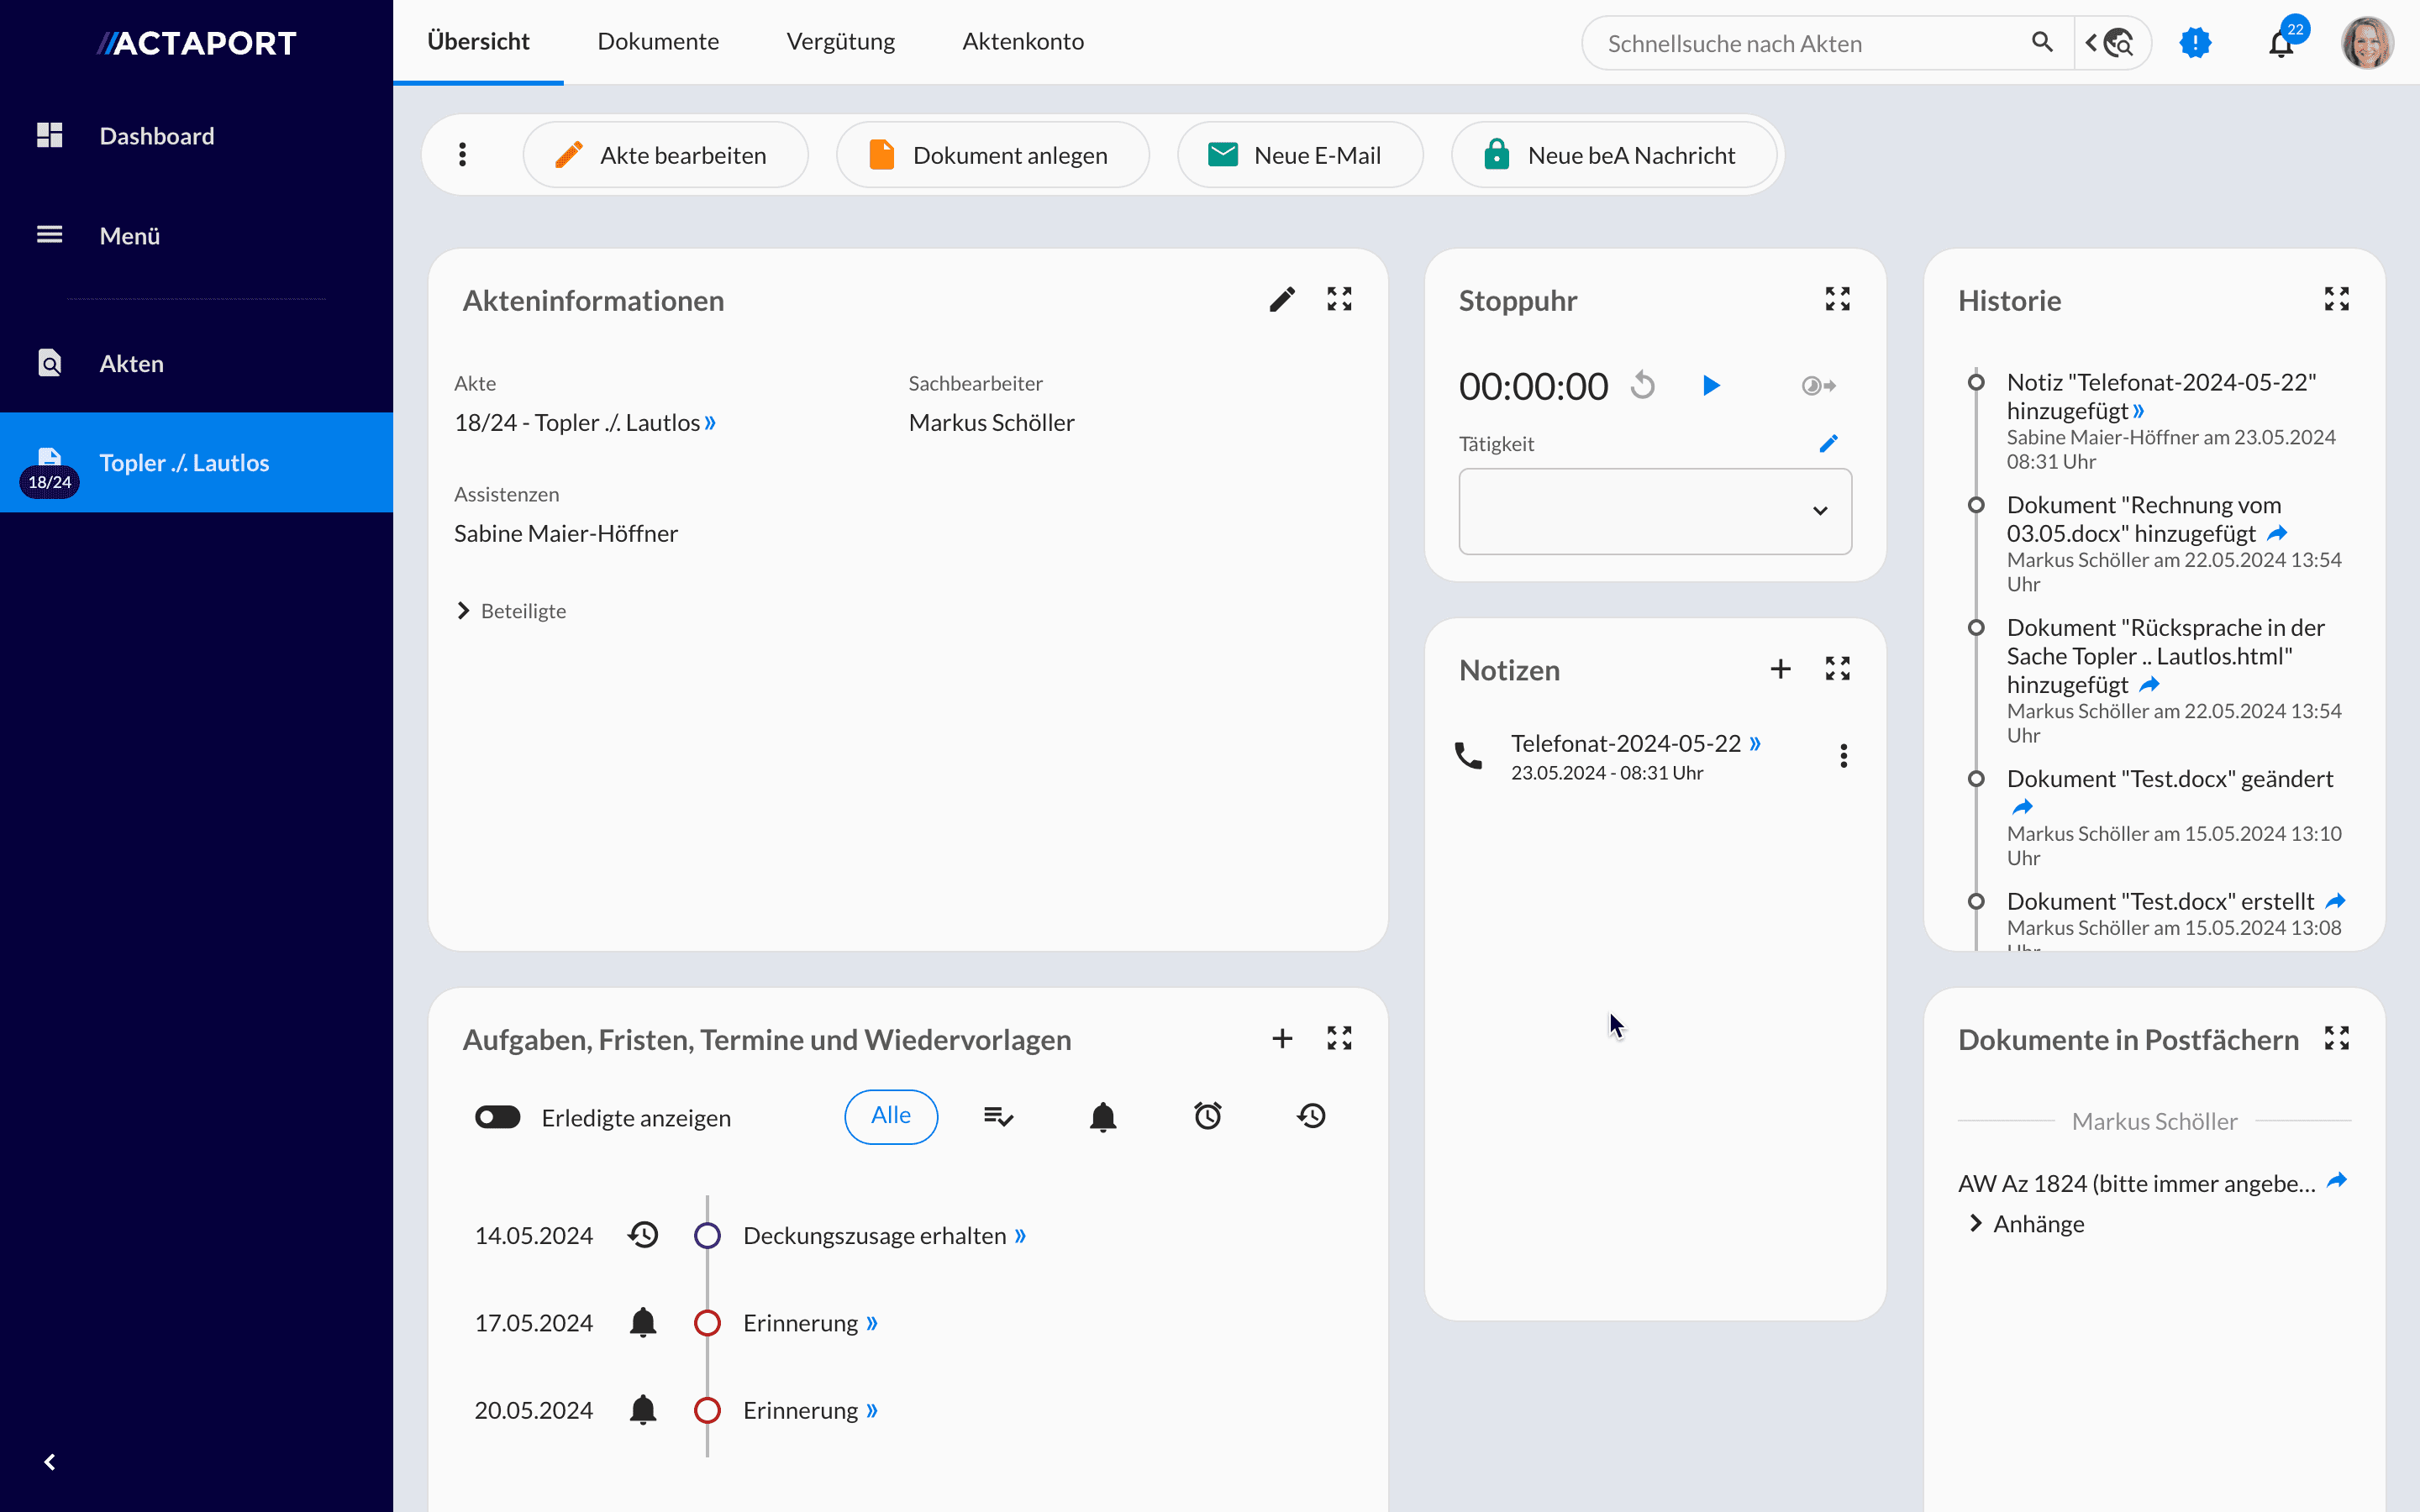Jump to Test.docx geändert entry arrow
Viewport: 2420px width, 1512px height.
click(x=2022, y=807)
